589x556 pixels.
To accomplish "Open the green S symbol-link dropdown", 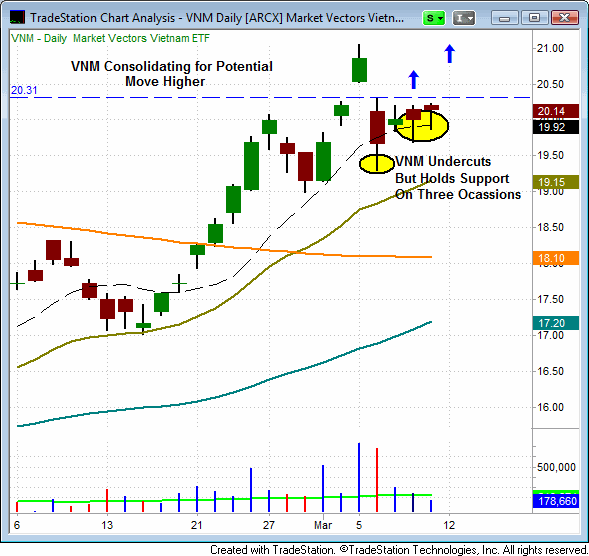I will tap(434, 18).
